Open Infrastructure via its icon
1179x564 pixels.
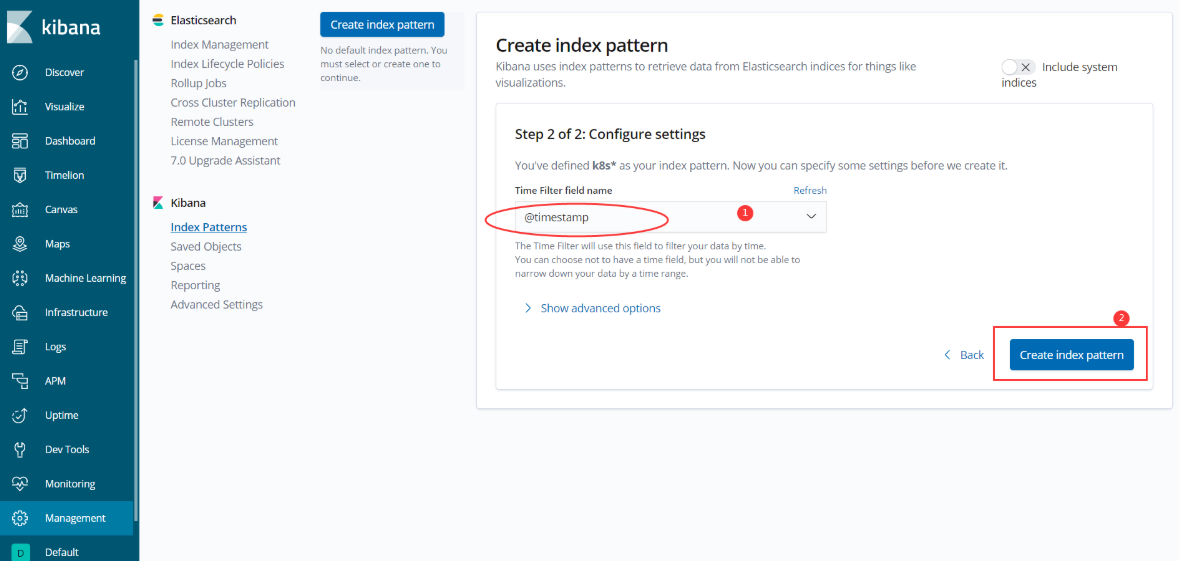tap(20, 312)
